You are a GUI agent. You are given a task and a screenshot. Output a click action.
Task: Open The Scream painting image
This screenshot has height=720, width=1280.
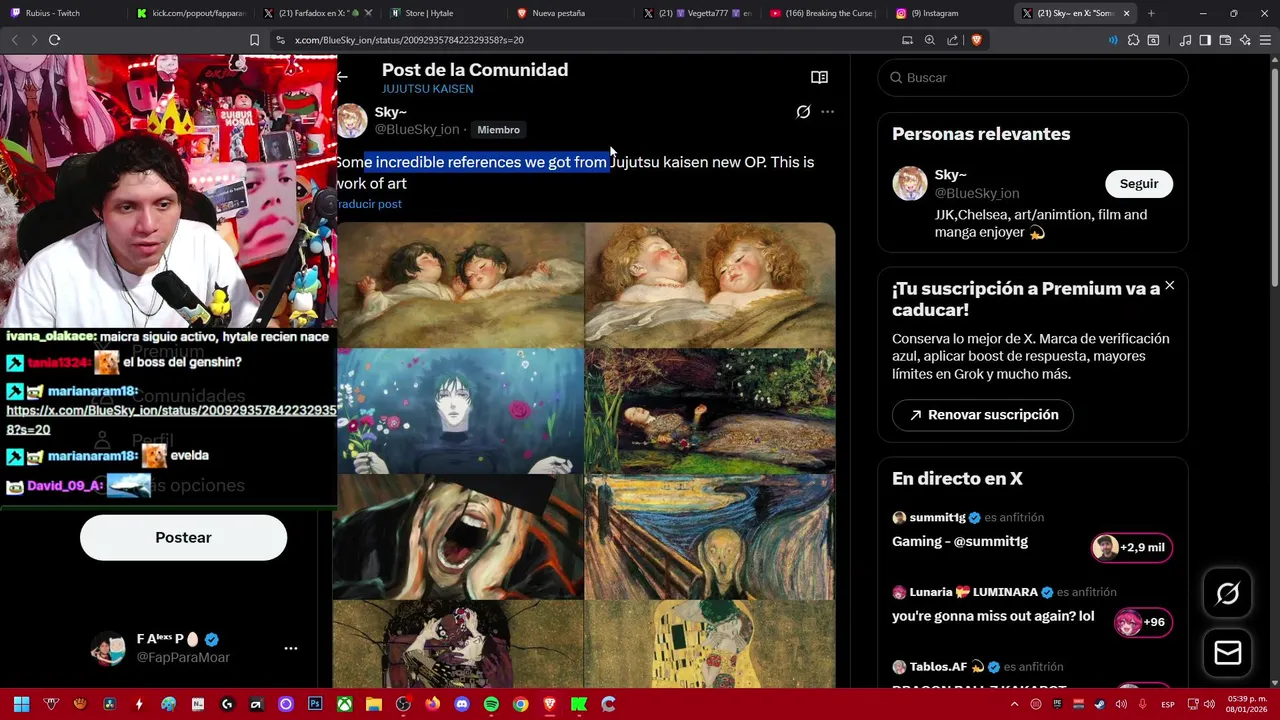pyautogui.click(x=710, y=537)
